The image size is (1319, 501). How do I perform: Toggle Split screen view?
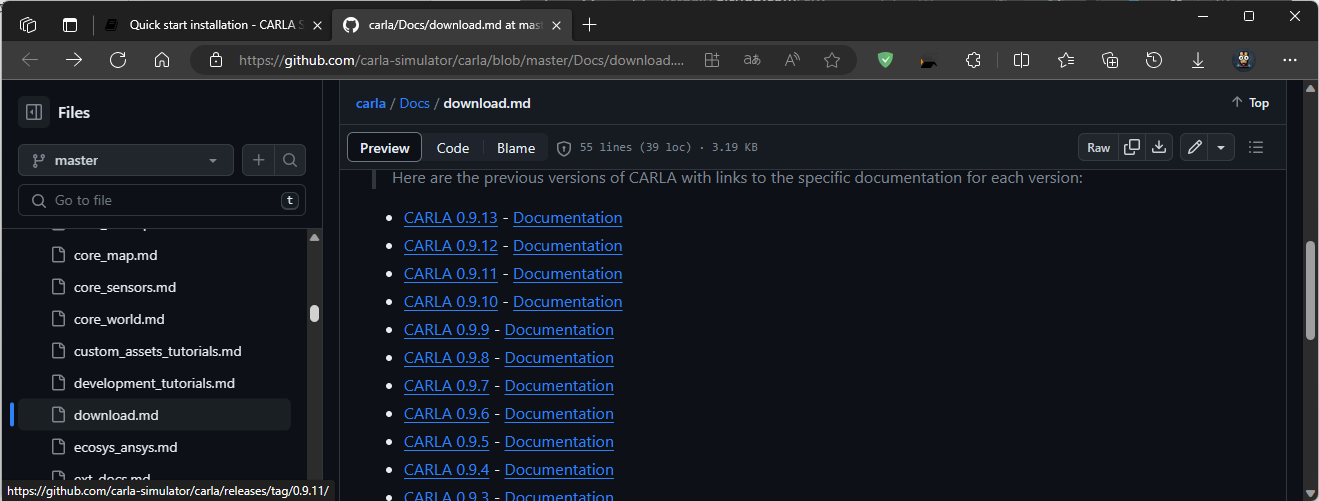1021,60
